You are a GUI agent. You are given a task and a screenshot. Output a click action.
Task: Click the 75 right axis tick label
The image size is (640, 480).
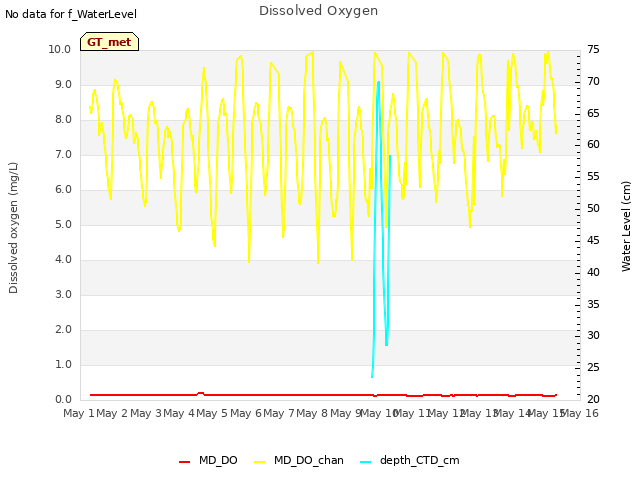[593, 49]
